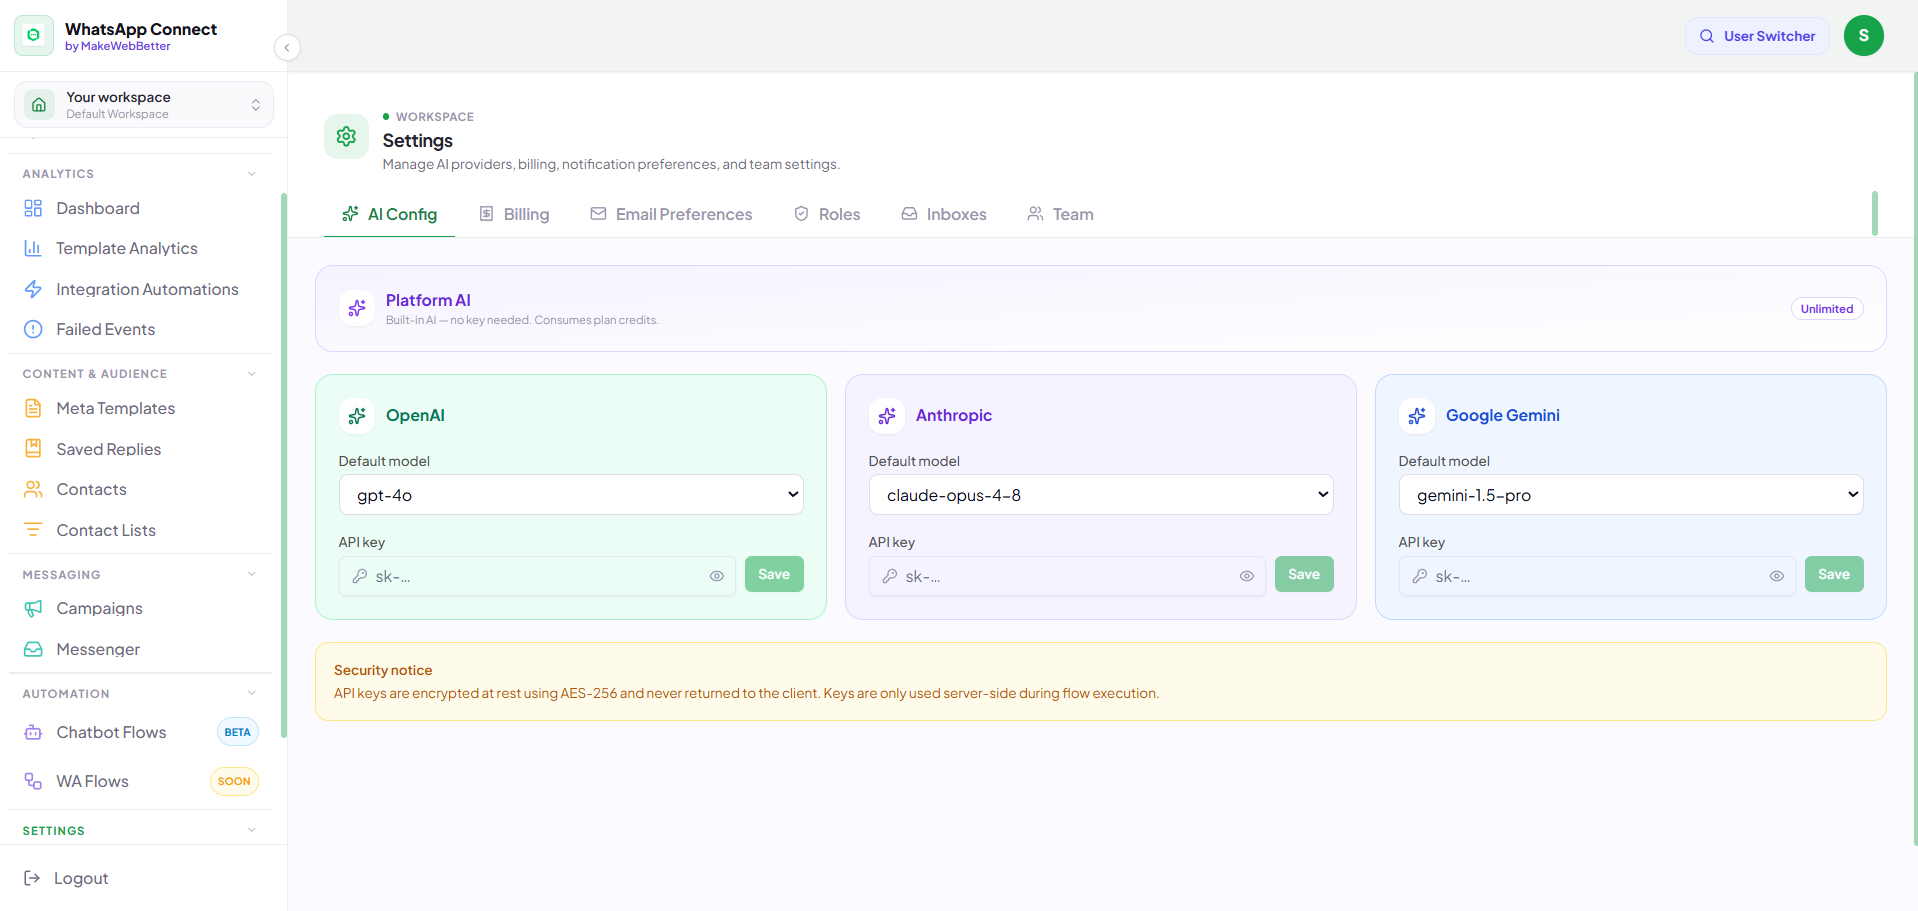Reveal the Anthropic API key with eye icon
Viewport: 1918px width, 911px height.
pyautogui.click(x=1247, y=576)
